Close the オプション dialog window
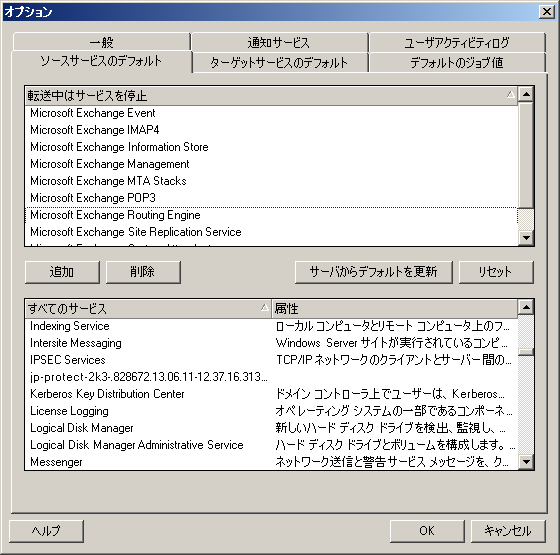Image resolution: width=560 pixels, height=555 pixels. click(547, 12)
